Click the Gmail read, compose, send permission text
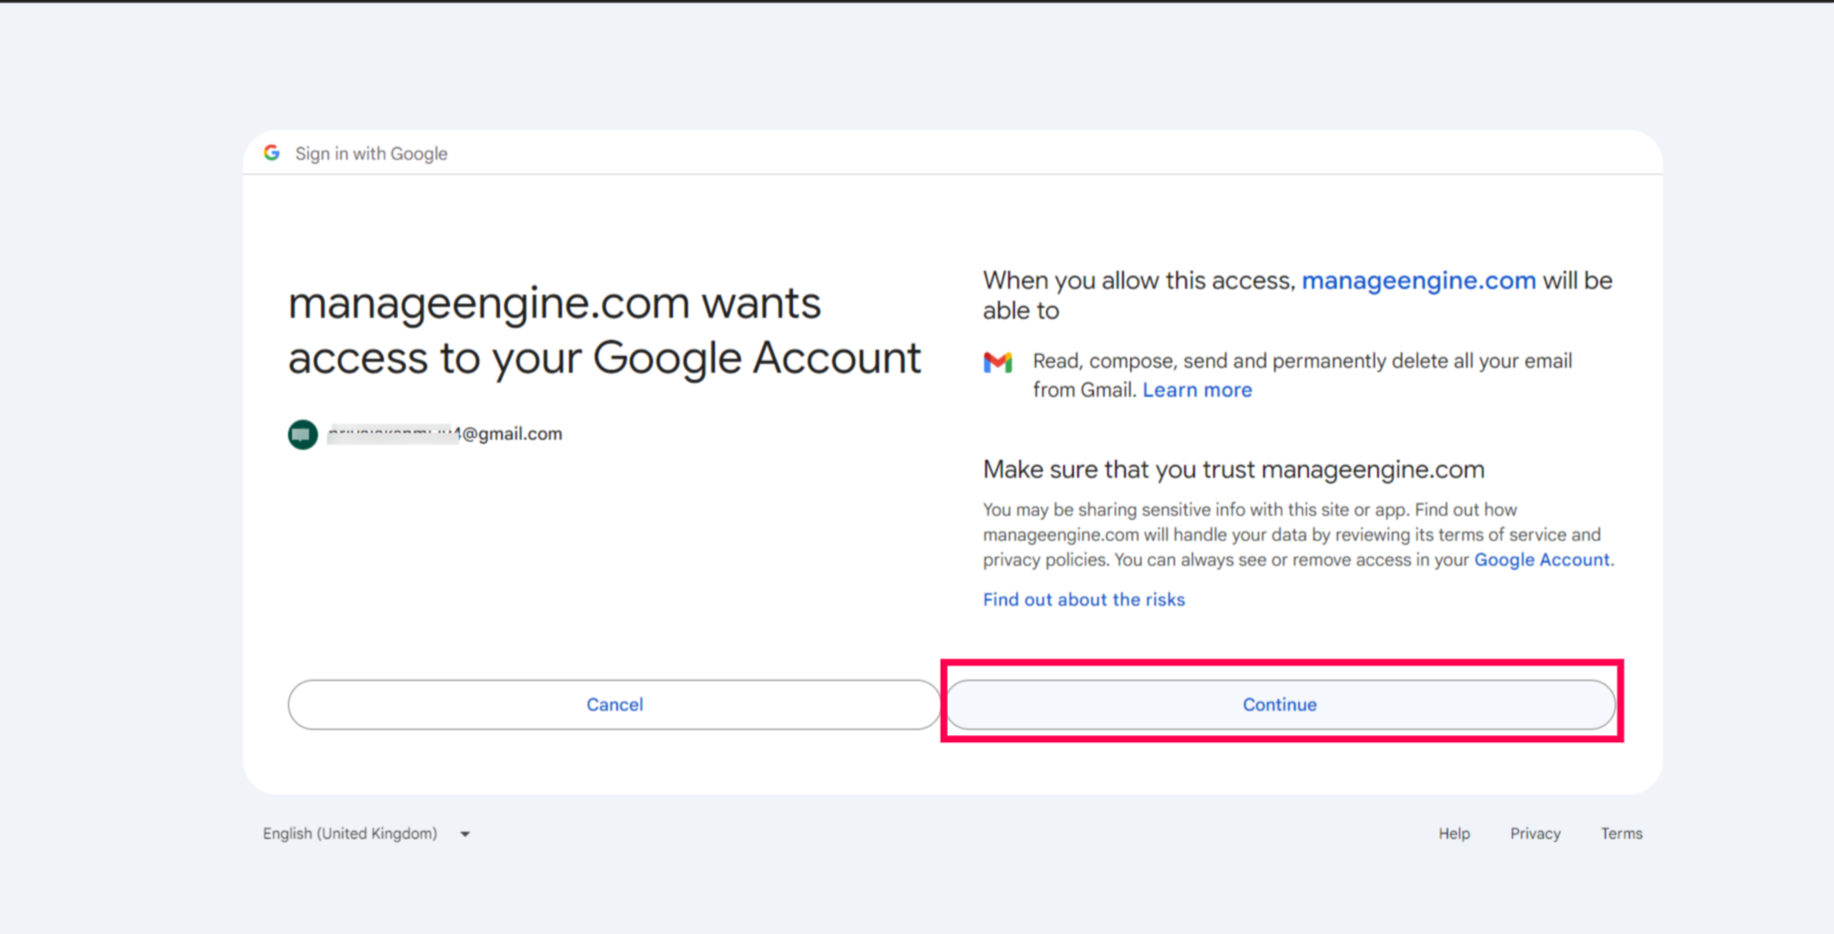The height and width of the screenshot is (934, 1834). [1301, 362]
